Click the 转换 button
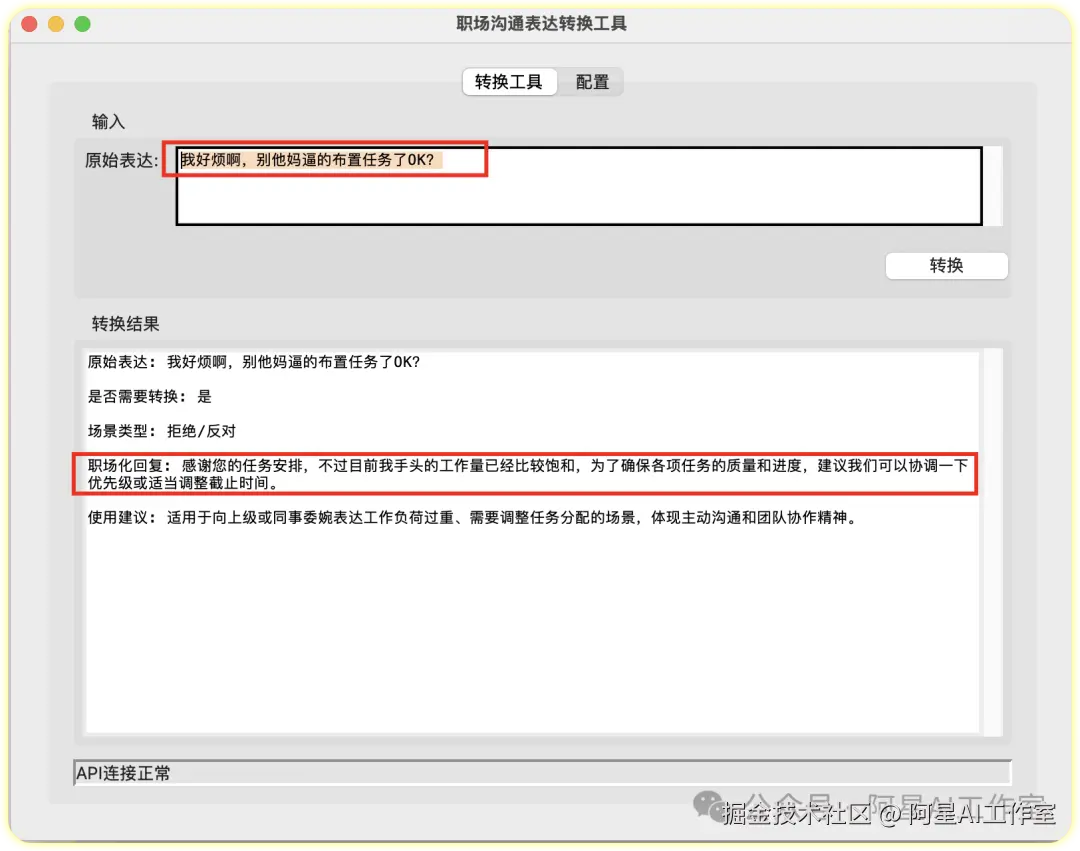The image size is (1080, 851). 946,266
